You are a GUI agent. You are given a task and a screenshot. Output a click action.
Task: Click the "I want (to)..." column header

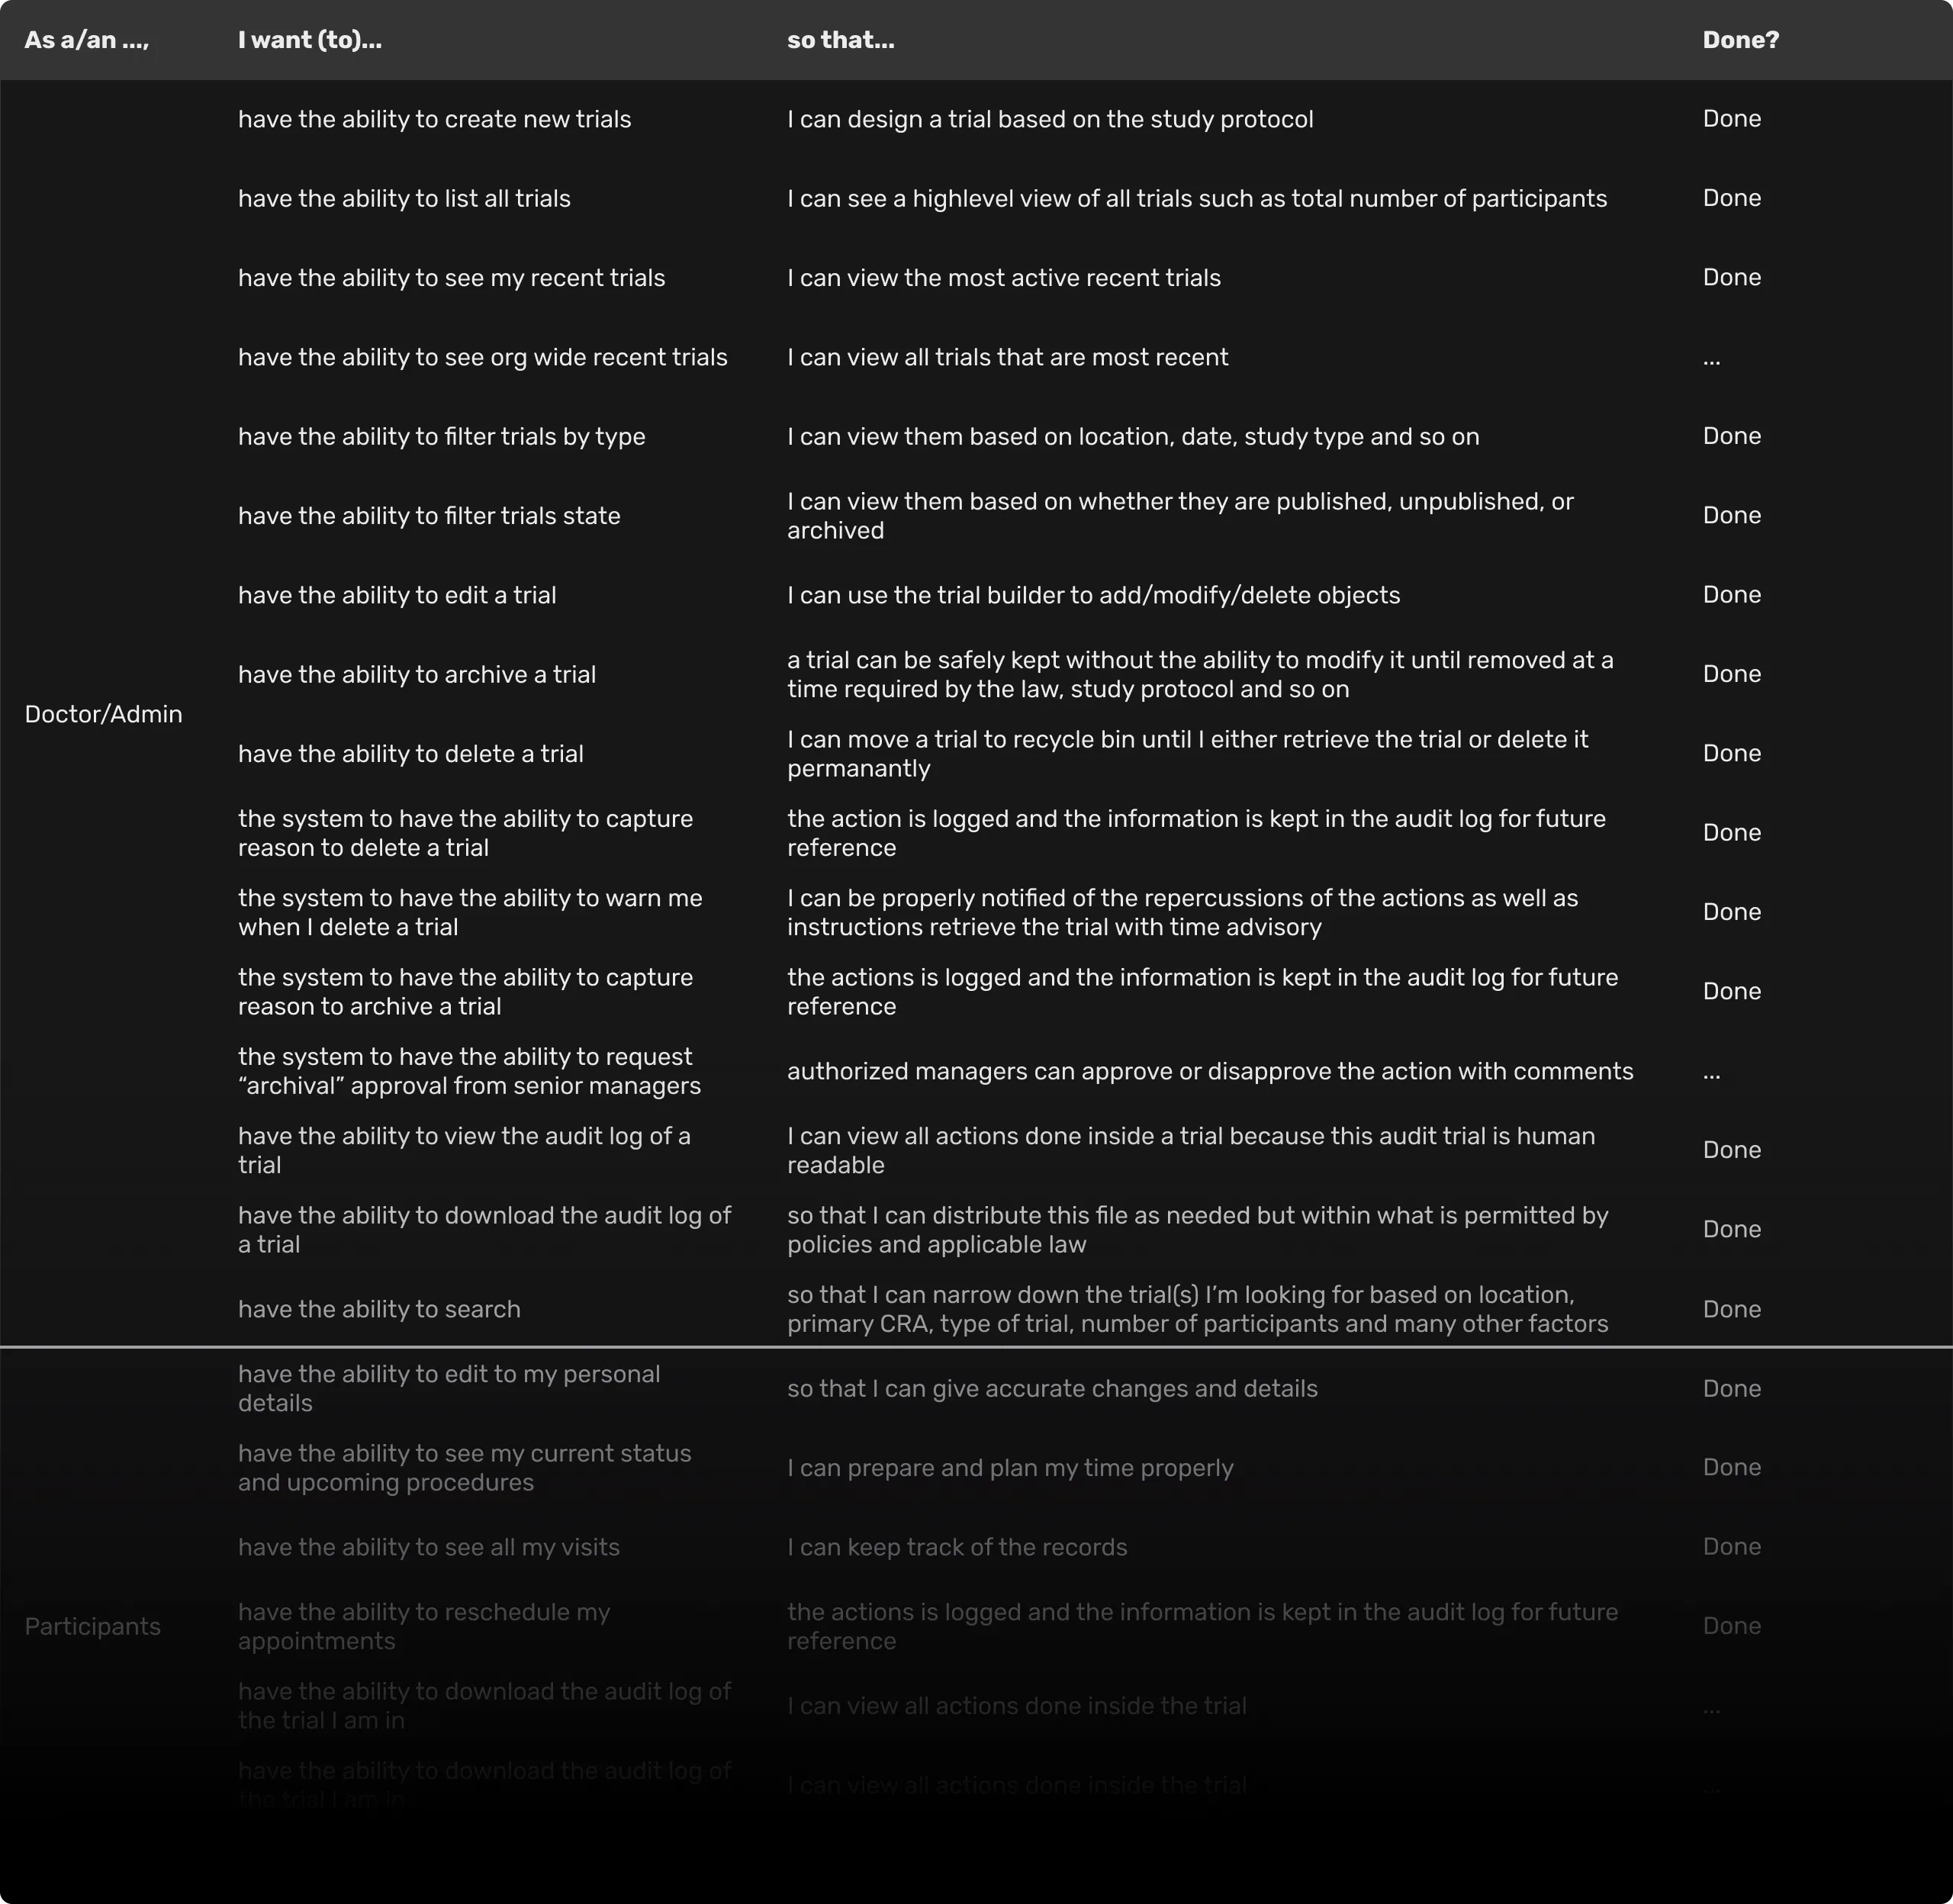click(x=310, y=40)
